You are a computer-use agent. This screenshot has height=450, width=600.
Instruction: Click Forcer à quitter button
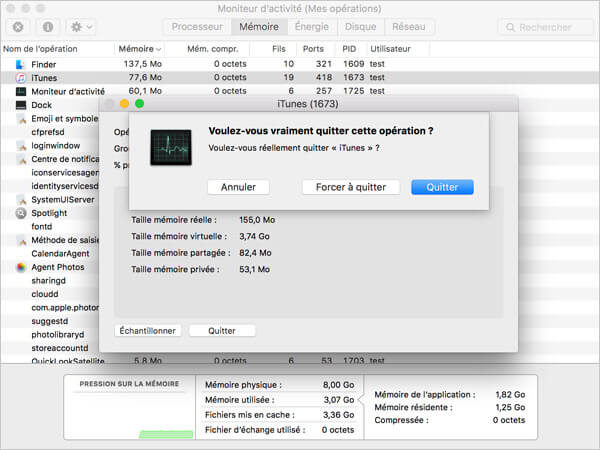(x=351, y=187)
